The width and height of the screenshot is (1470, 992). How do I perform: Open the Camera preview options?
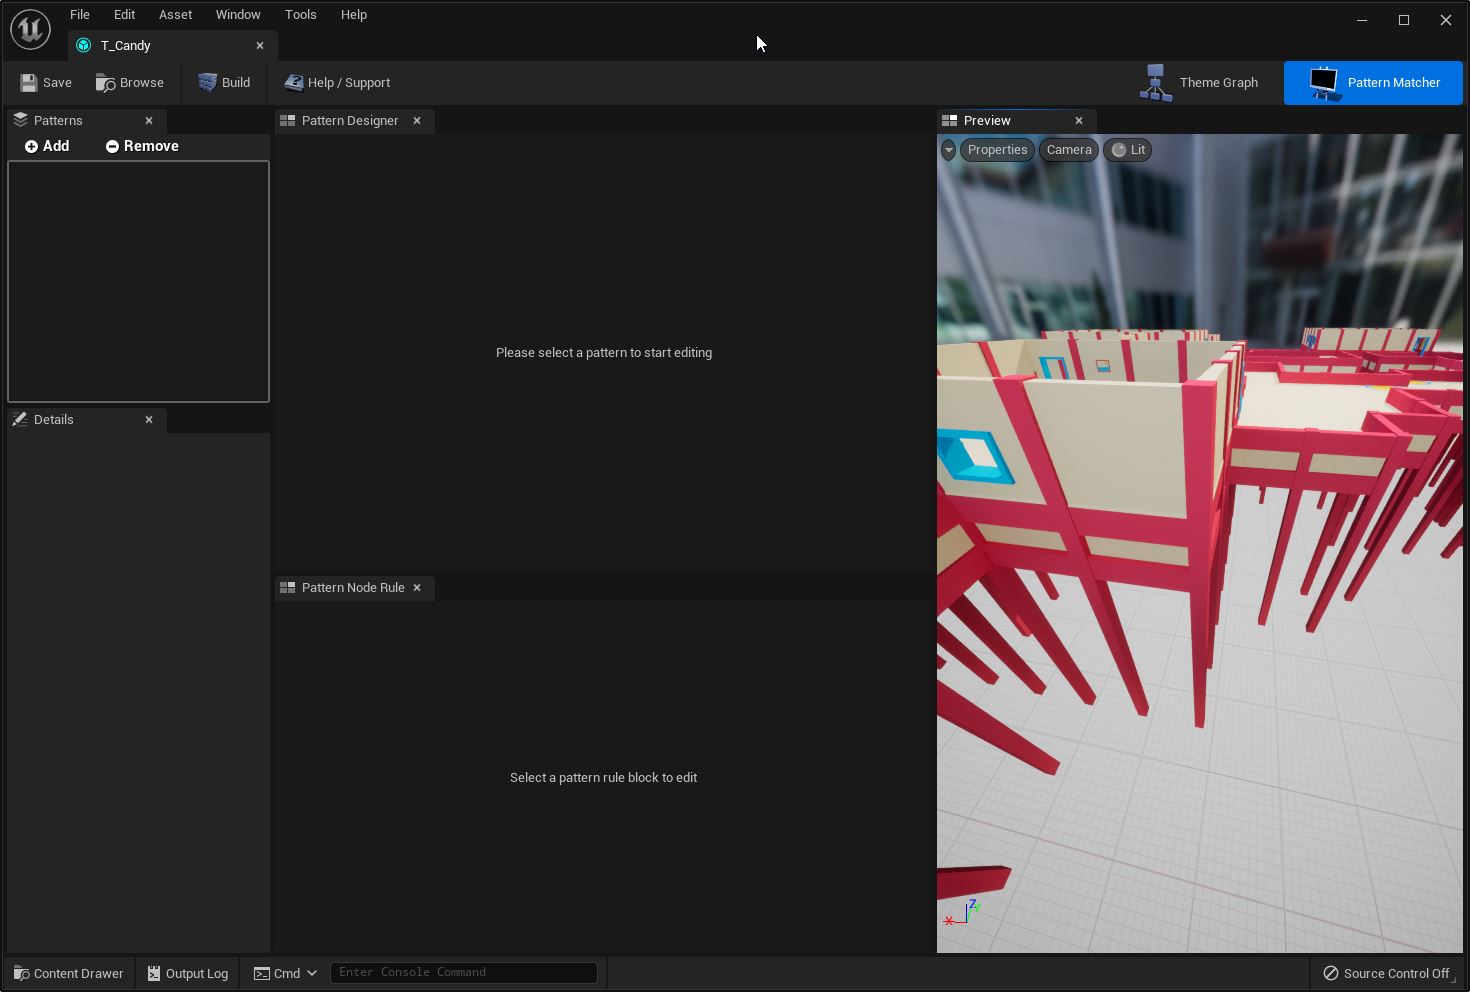tap(1069, 150)
